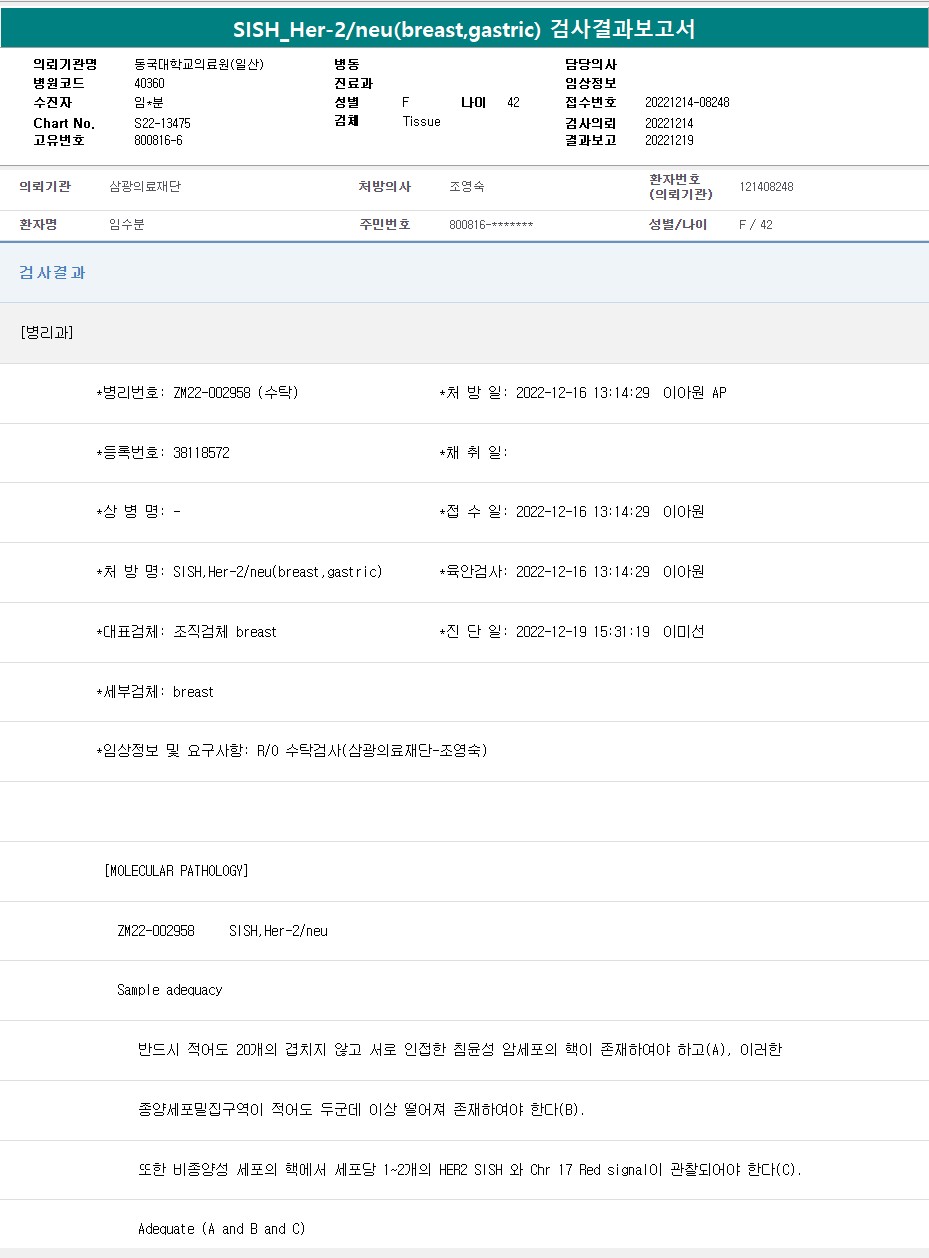Image resolution: width=929 pixels, height=1258 pixels.
Task: Select the '*육안검사' timestamp line
Action: (571, 572)
